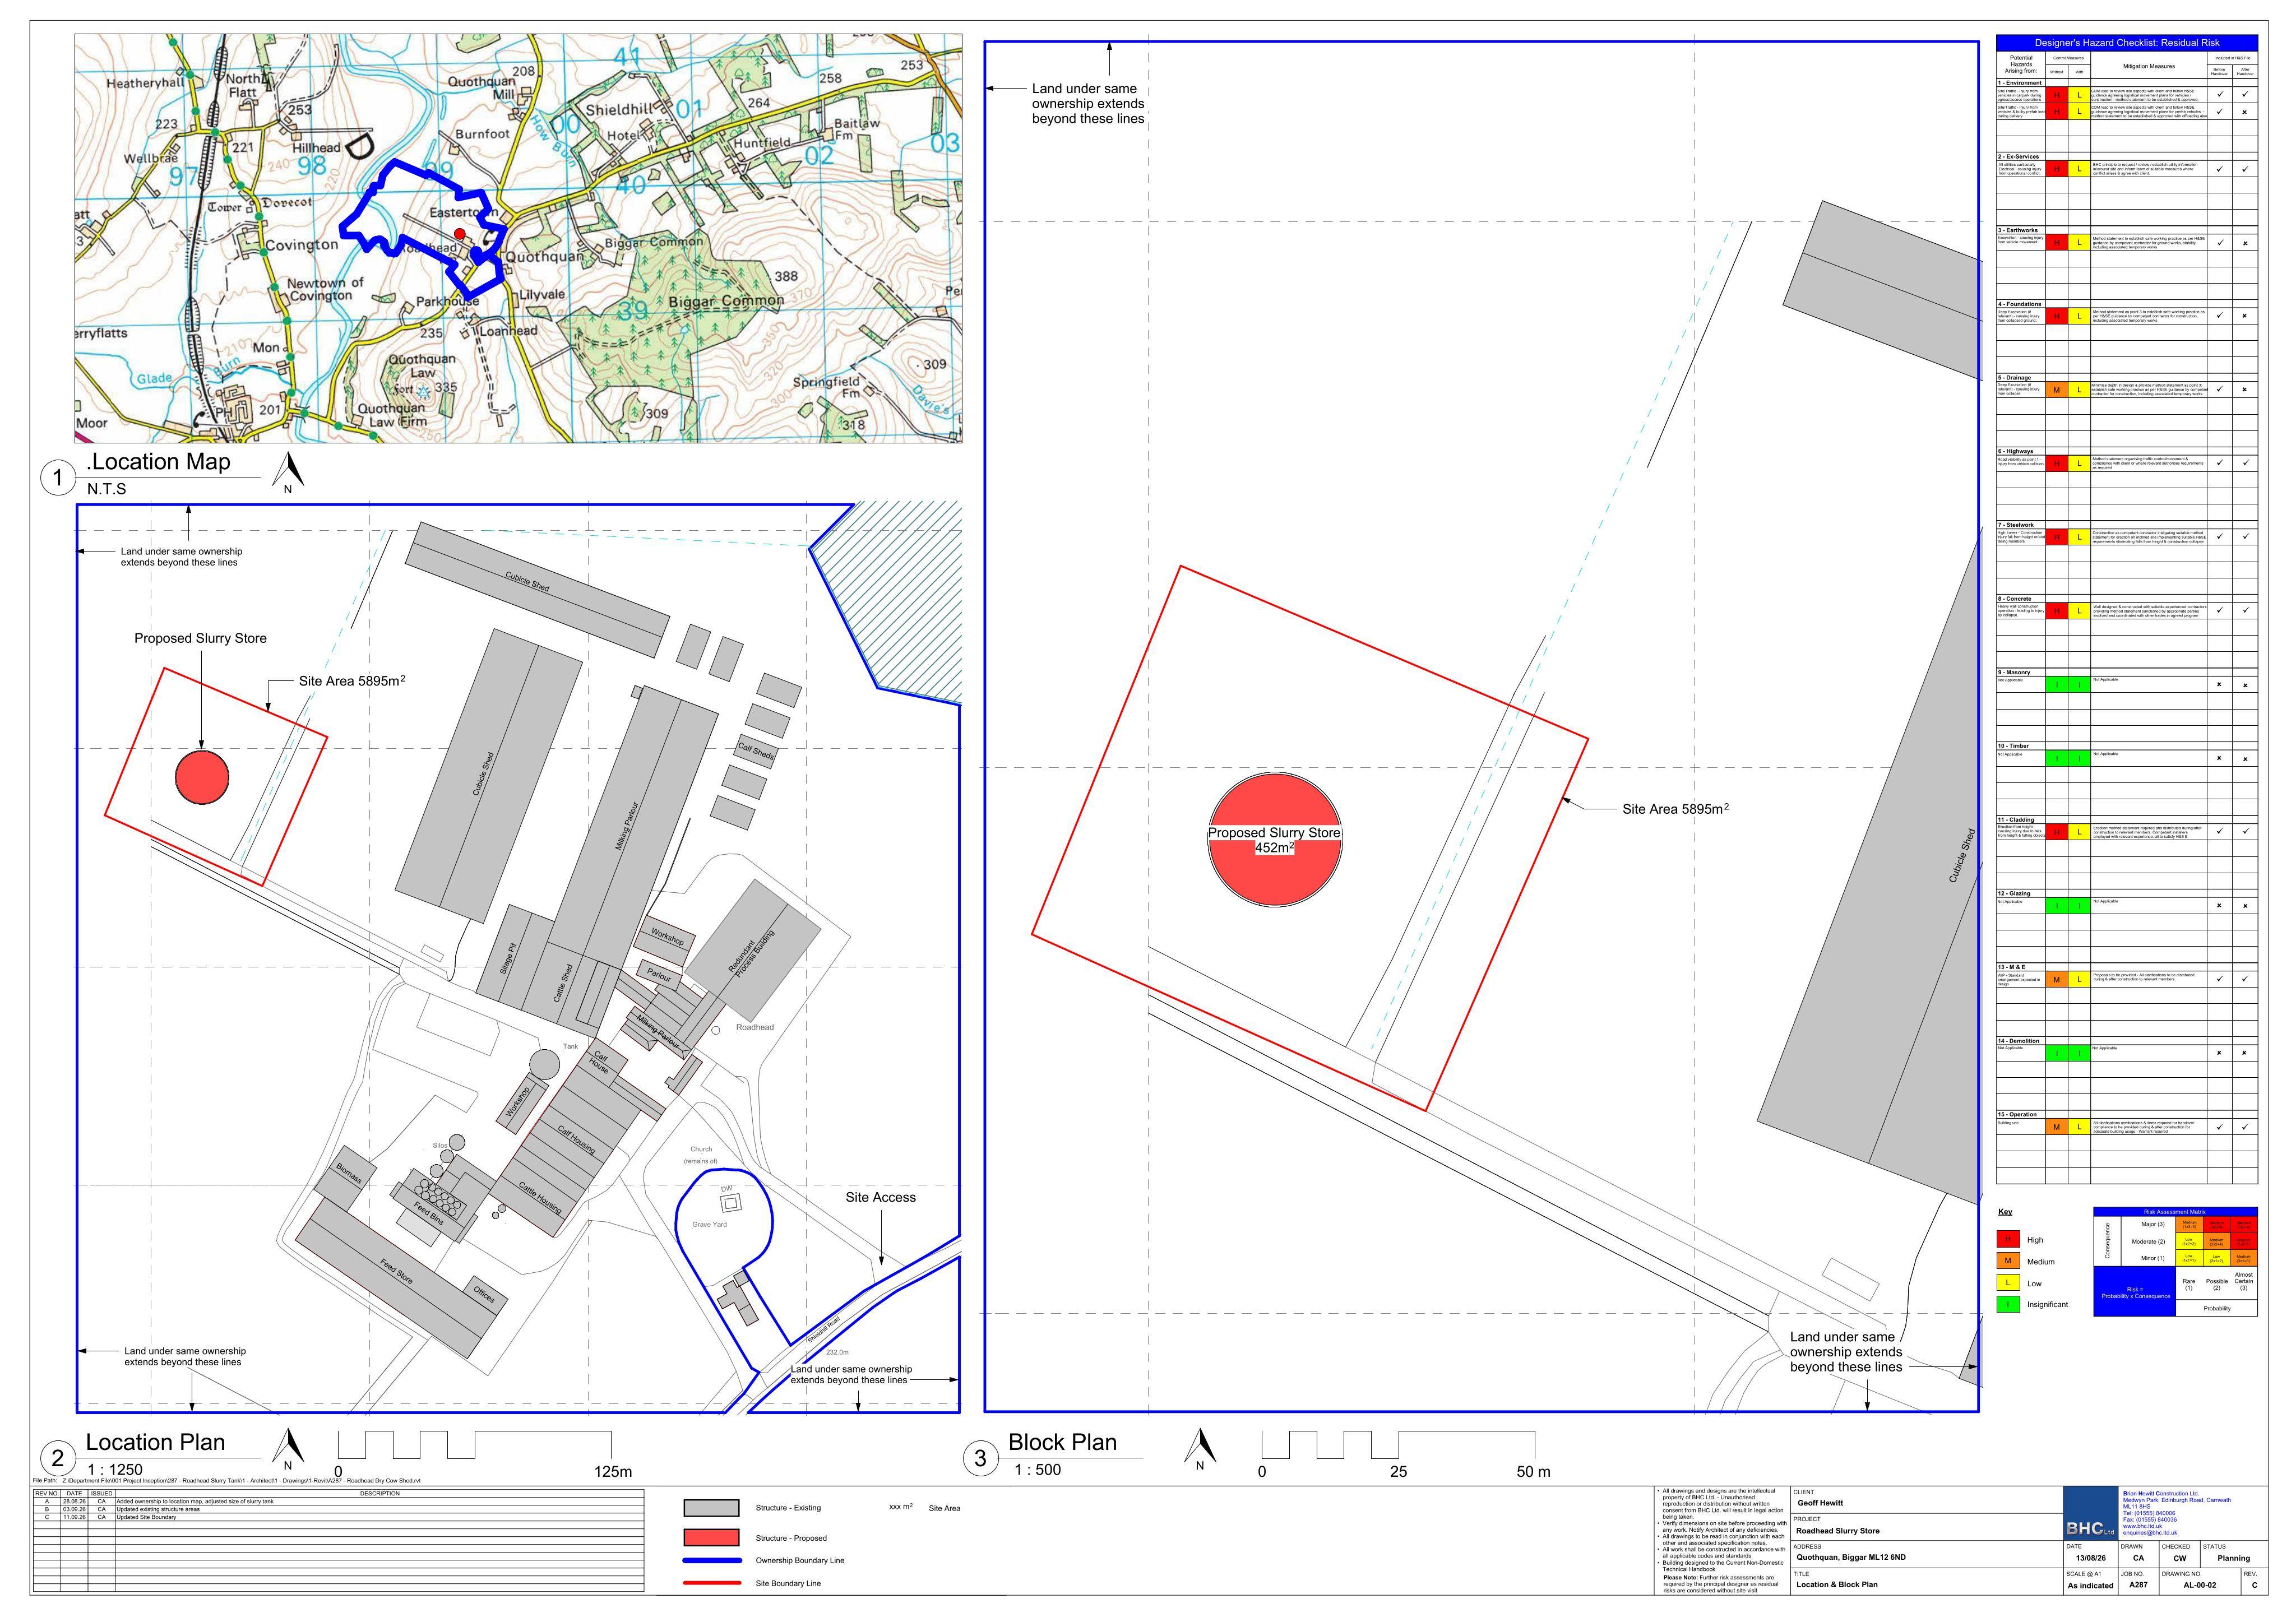The image size is (2296, 1622).
Task: Click the 'Feed Store' building label
Action: pyautogui.click(x=397, y=1271)
